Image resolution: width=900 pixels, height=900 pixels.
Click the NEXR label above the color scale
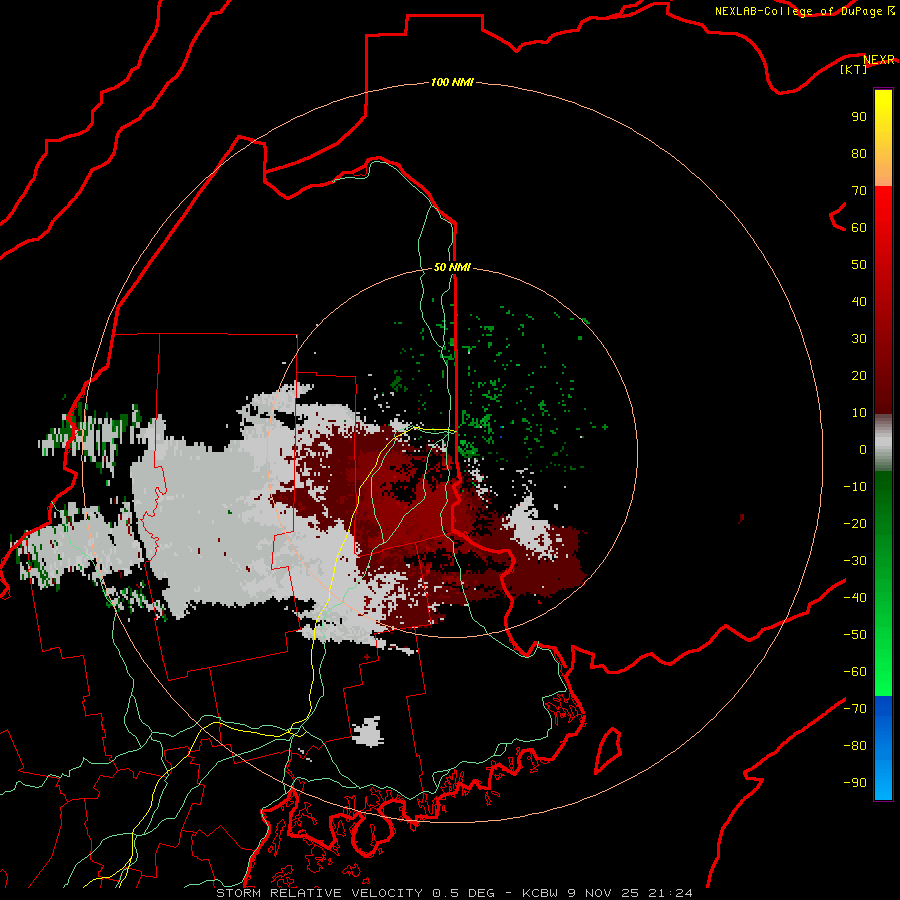(x=879, y=60)
